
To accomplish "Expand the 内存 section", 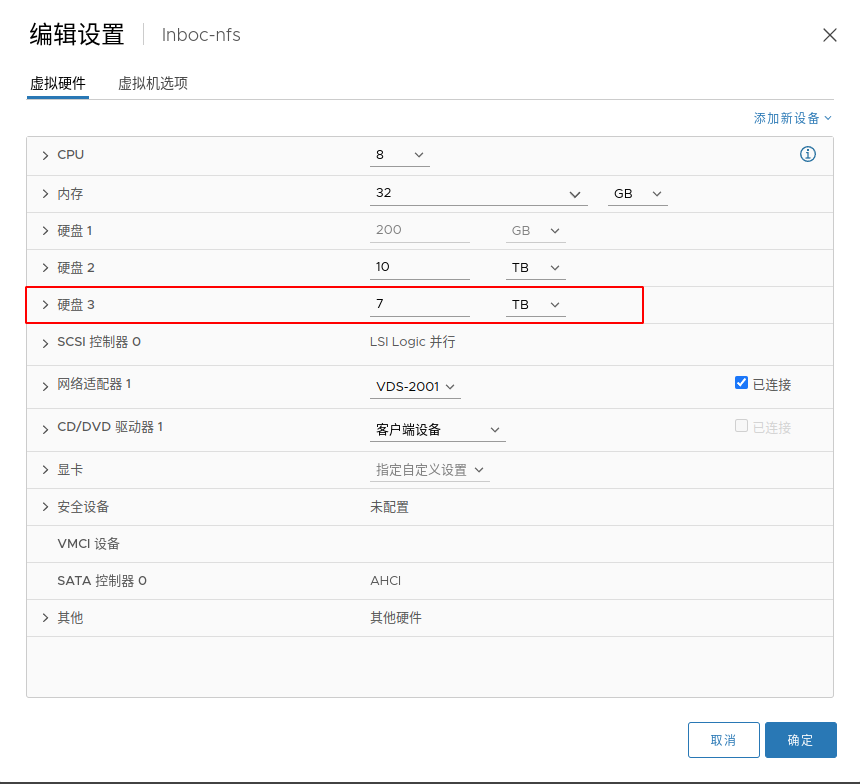I will click(46, 193).
